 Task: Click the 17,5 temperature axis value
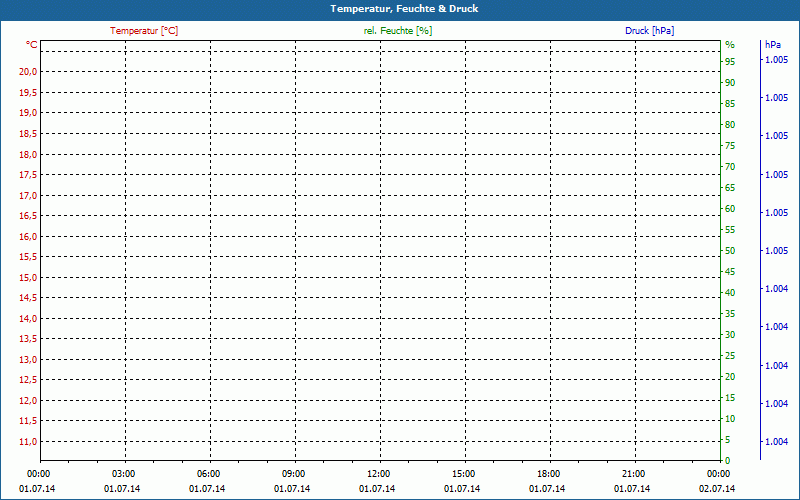(x=28, y=174)
